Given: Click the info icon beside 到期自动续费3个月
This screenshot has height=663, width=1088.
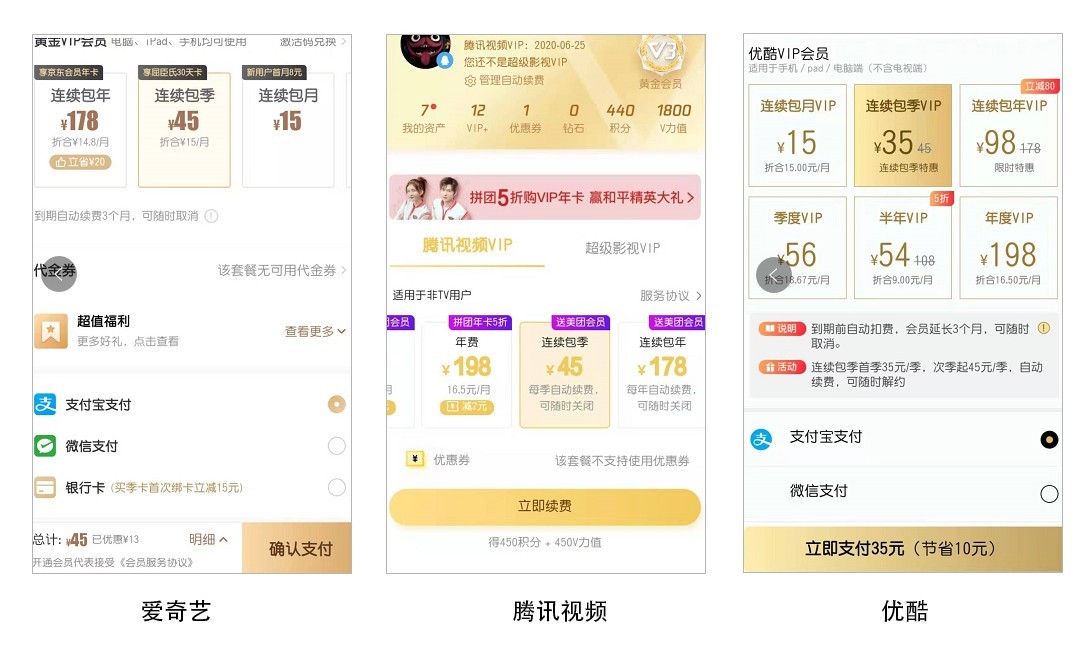Looking at the screenshot, I should click(x=212, y=216).
